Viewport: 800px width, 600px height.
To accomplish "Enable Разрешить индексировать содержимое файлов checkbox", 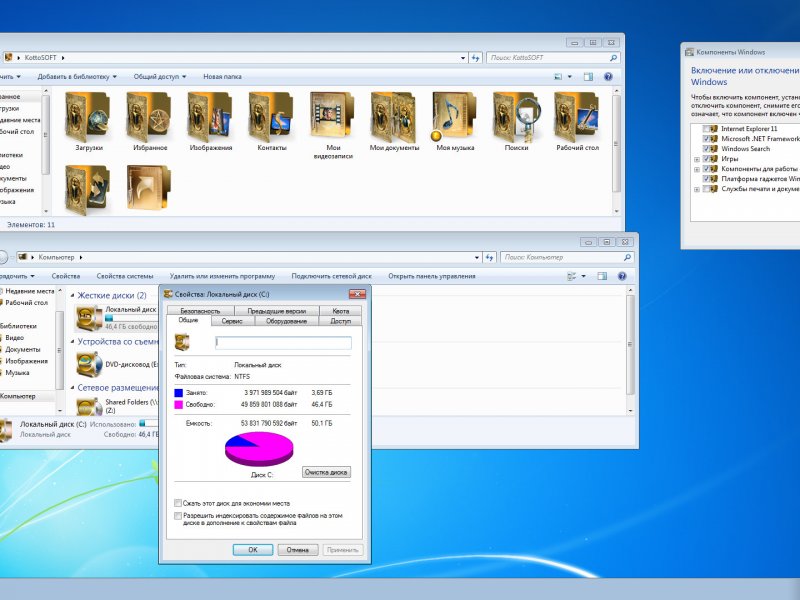I will point(178,516).
